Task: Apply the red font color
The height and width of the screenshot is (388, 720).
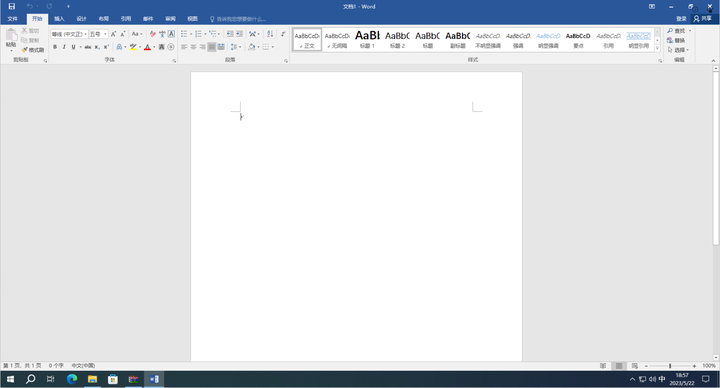Action: coord(147,47)
